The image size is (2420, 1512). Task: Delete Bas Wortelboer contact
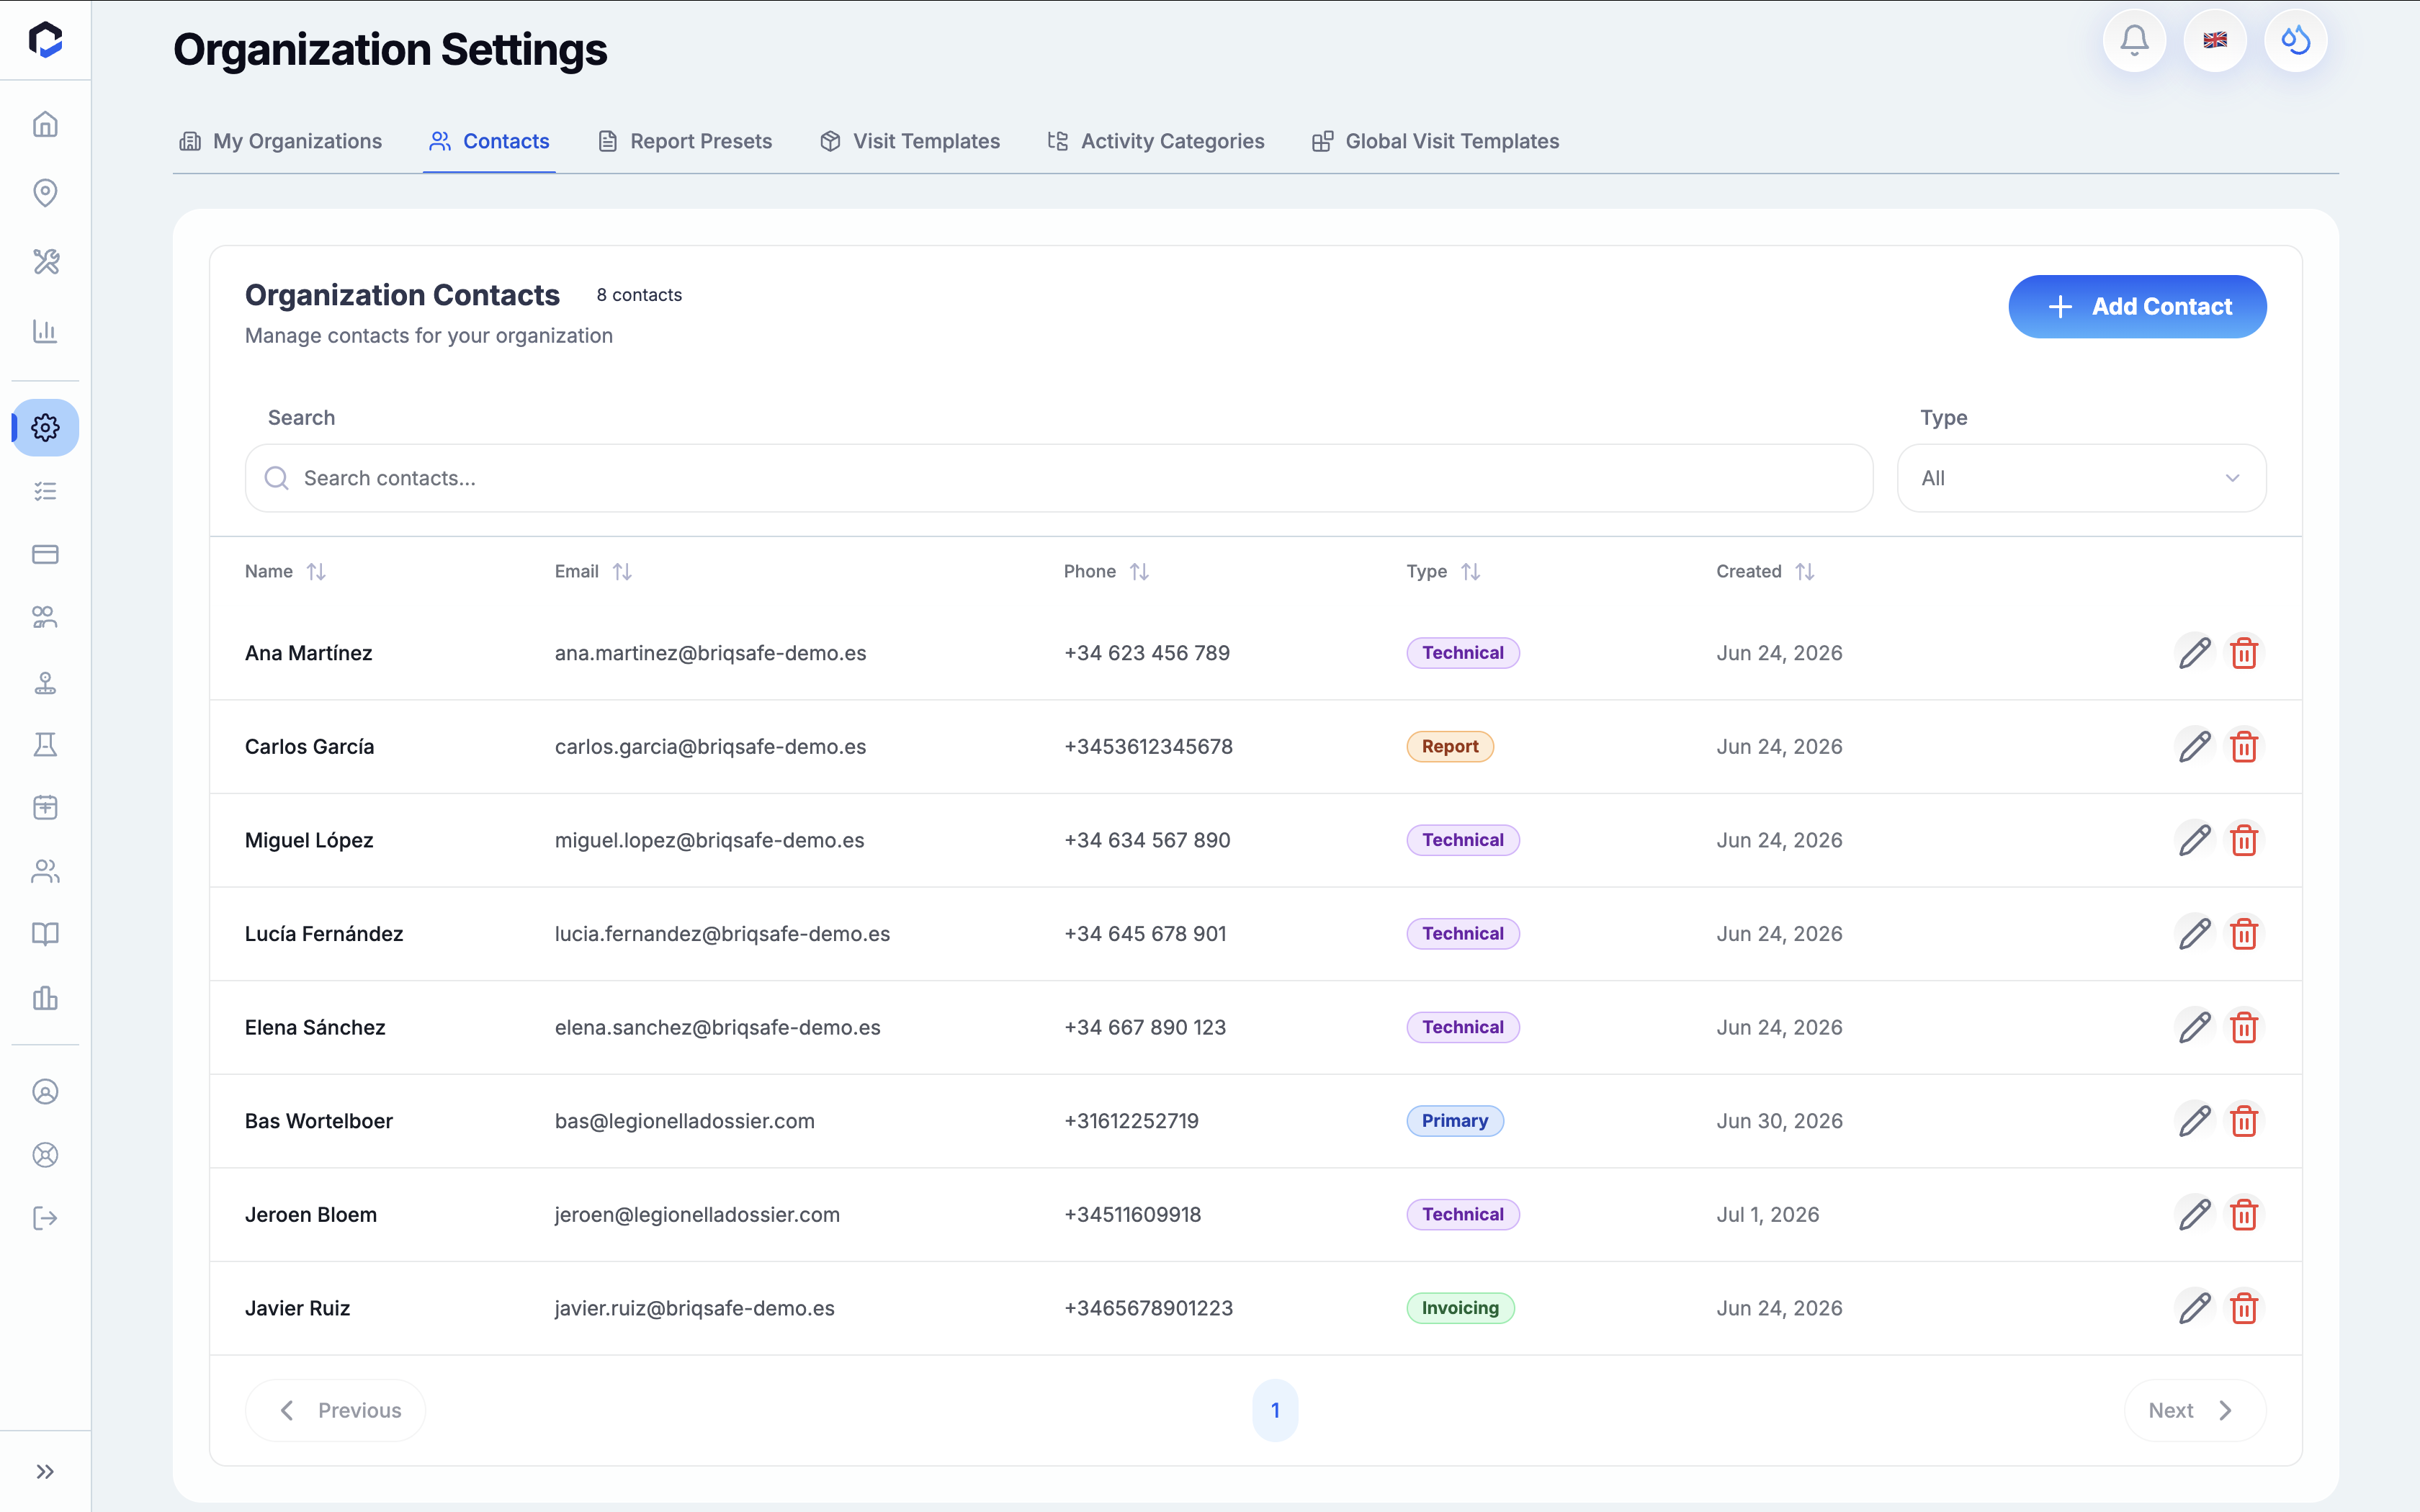tap(2244, 1121)
